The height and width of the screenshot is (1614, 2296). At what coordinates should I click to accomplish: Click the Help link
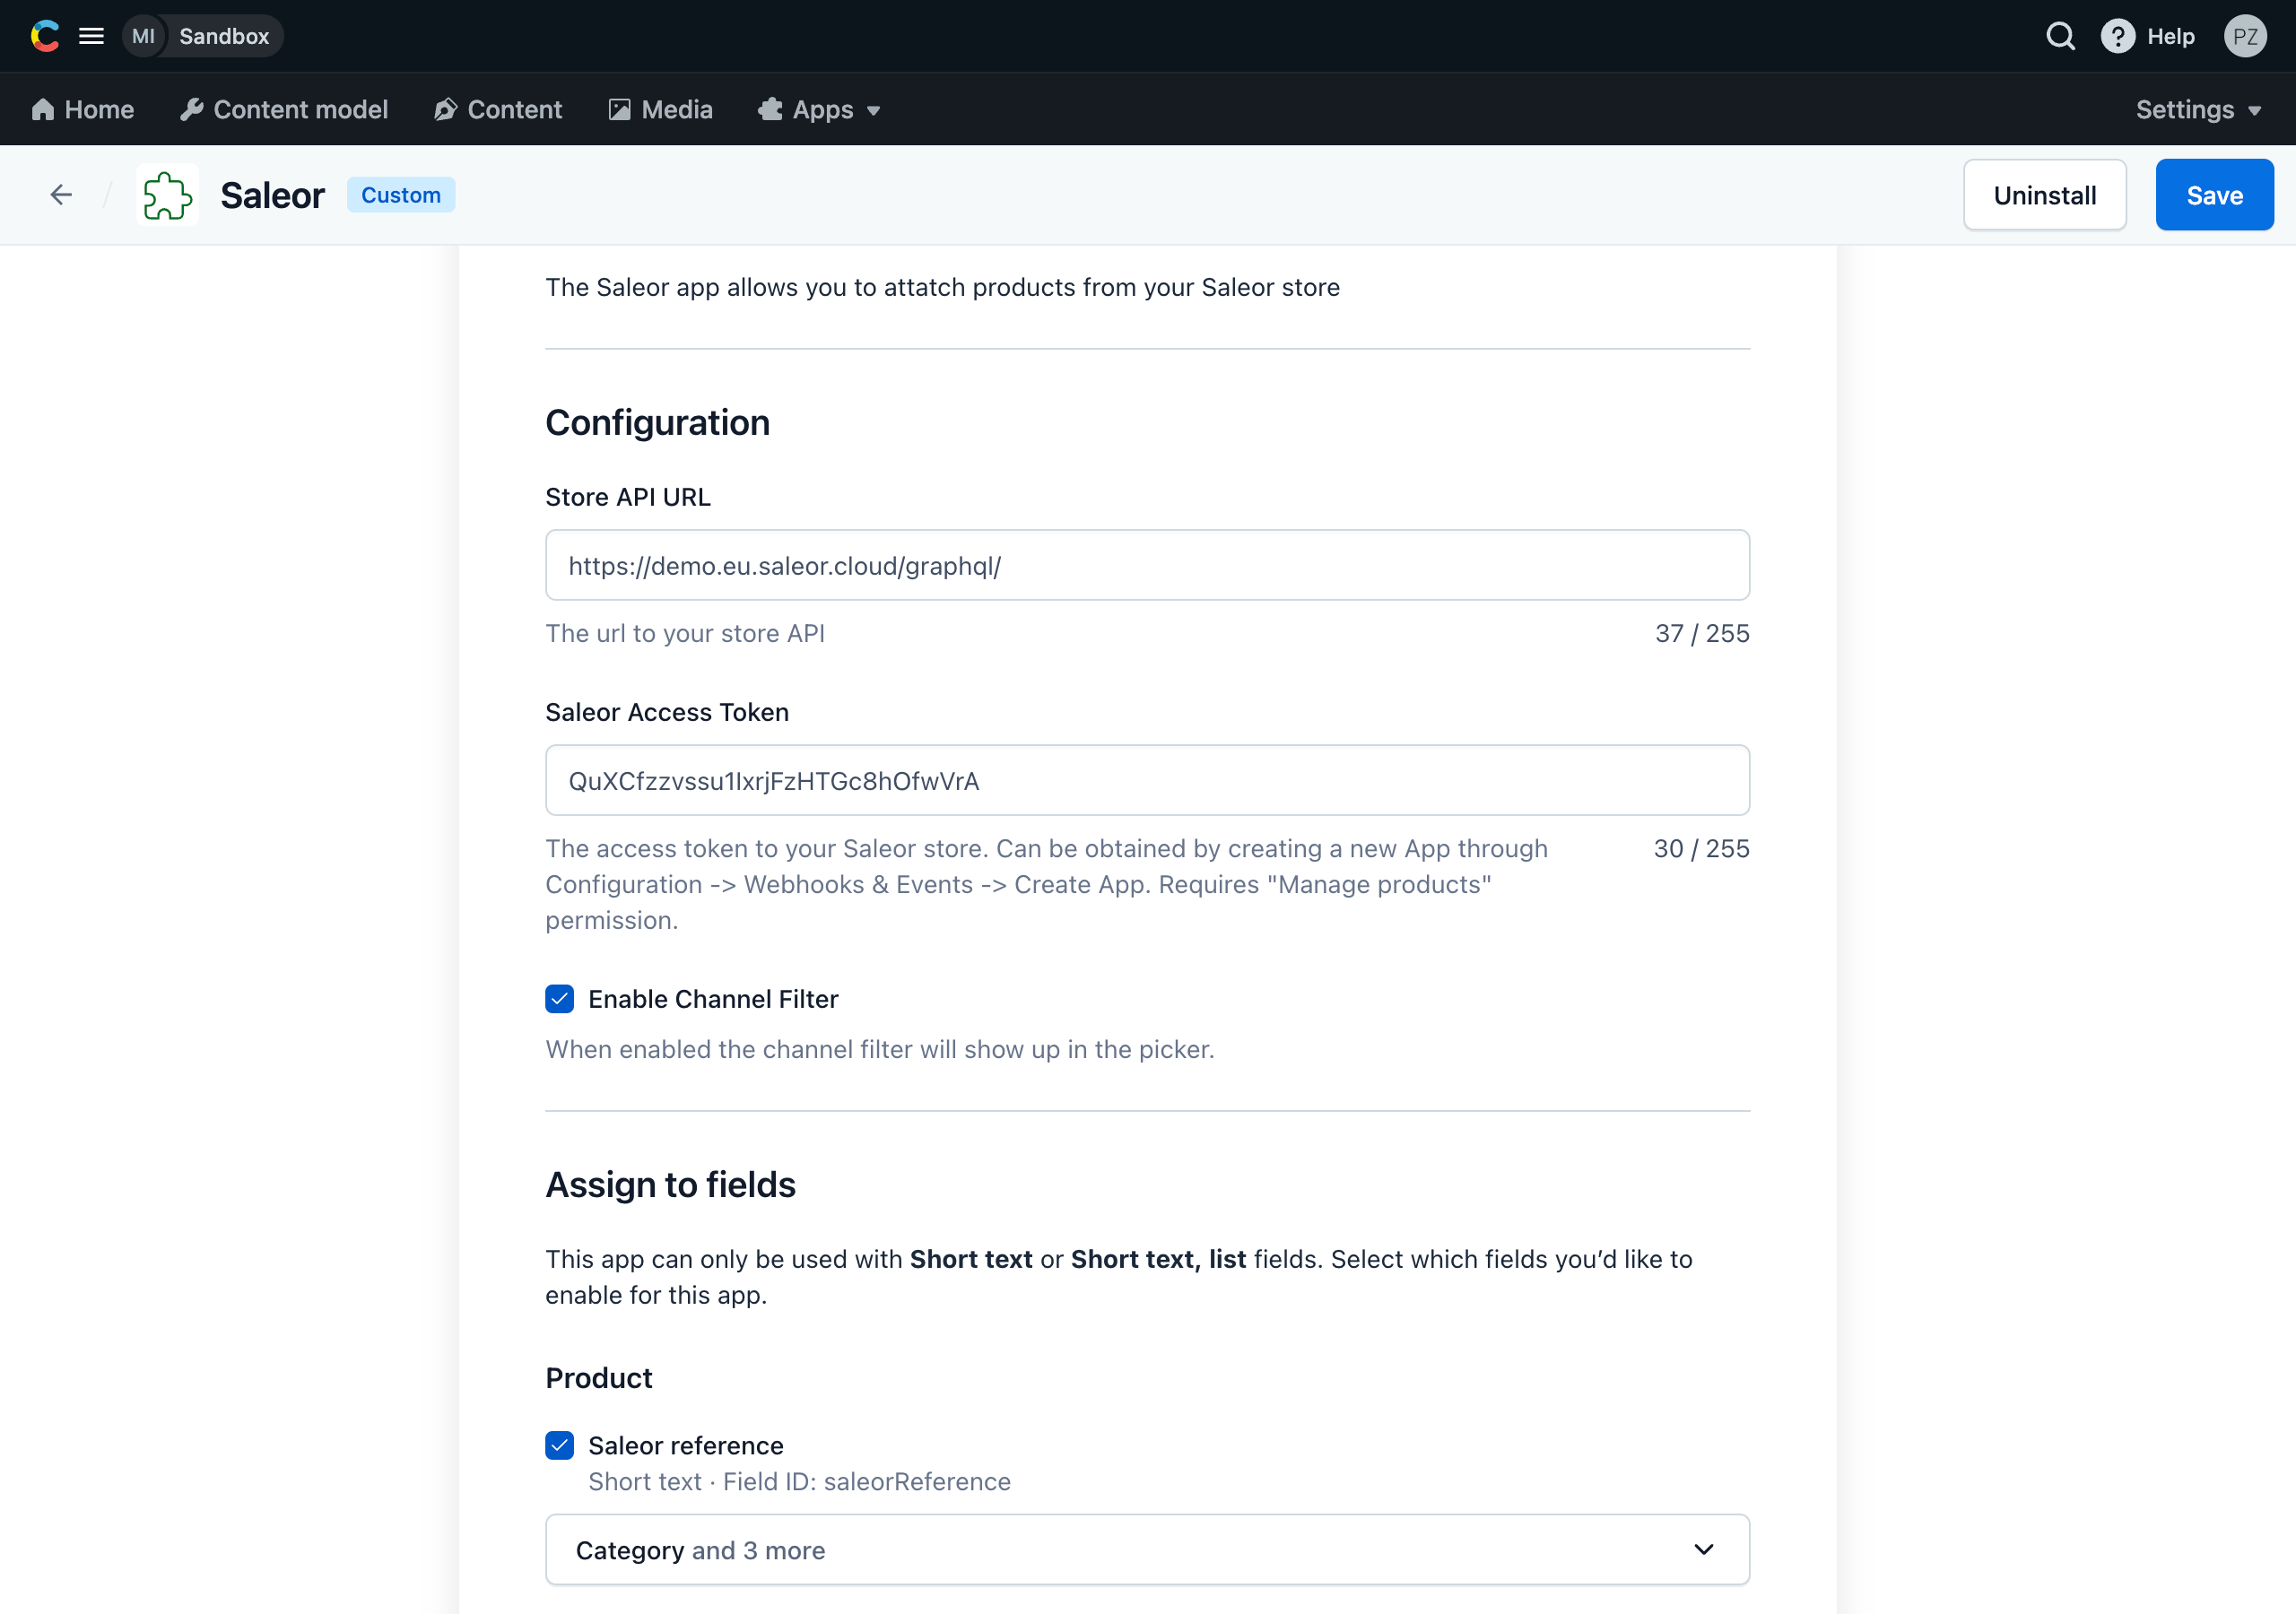pyautogui.click(x=2170, y=36)
